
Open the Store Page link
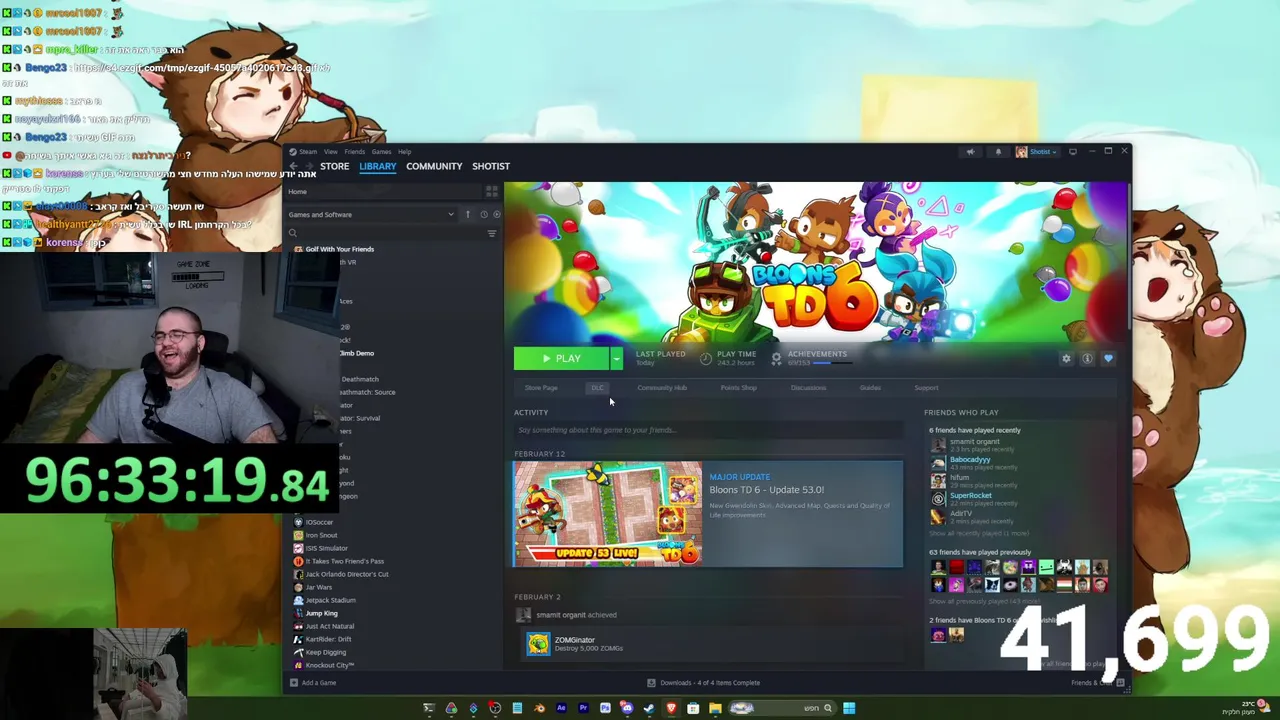[x=541, y=388]
